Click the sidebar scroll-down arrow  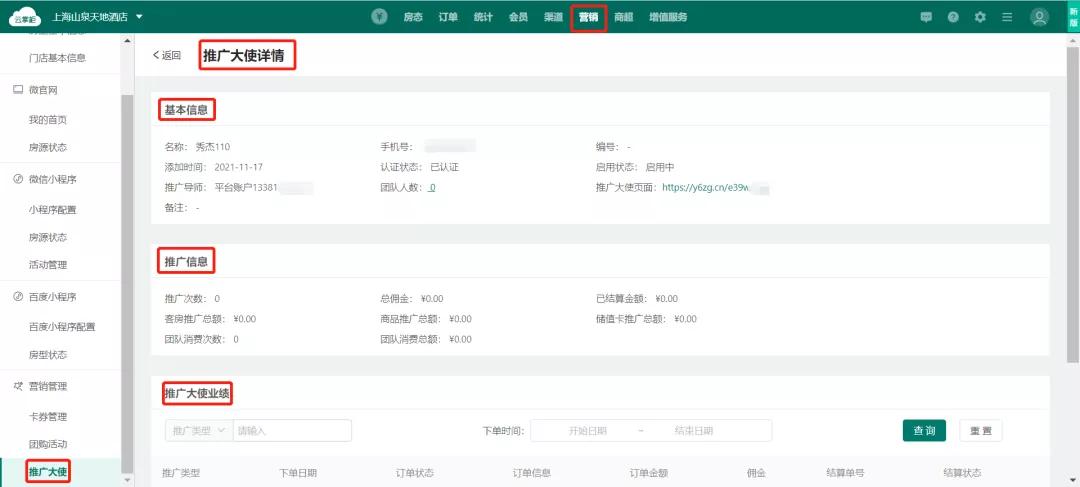point(127,479)
